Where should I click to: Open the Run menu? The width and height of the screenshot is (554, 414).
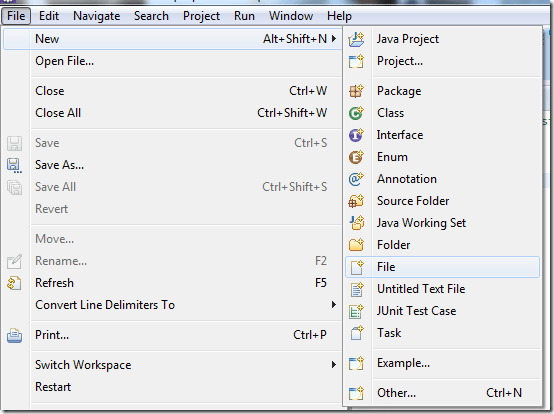coord(244,16)
